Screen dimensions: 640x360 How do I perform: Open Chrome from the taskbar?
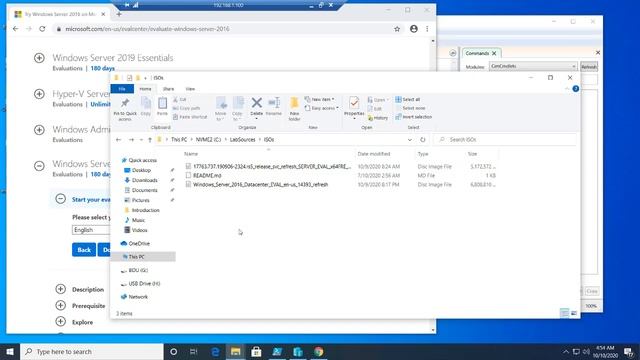point(318,351)
